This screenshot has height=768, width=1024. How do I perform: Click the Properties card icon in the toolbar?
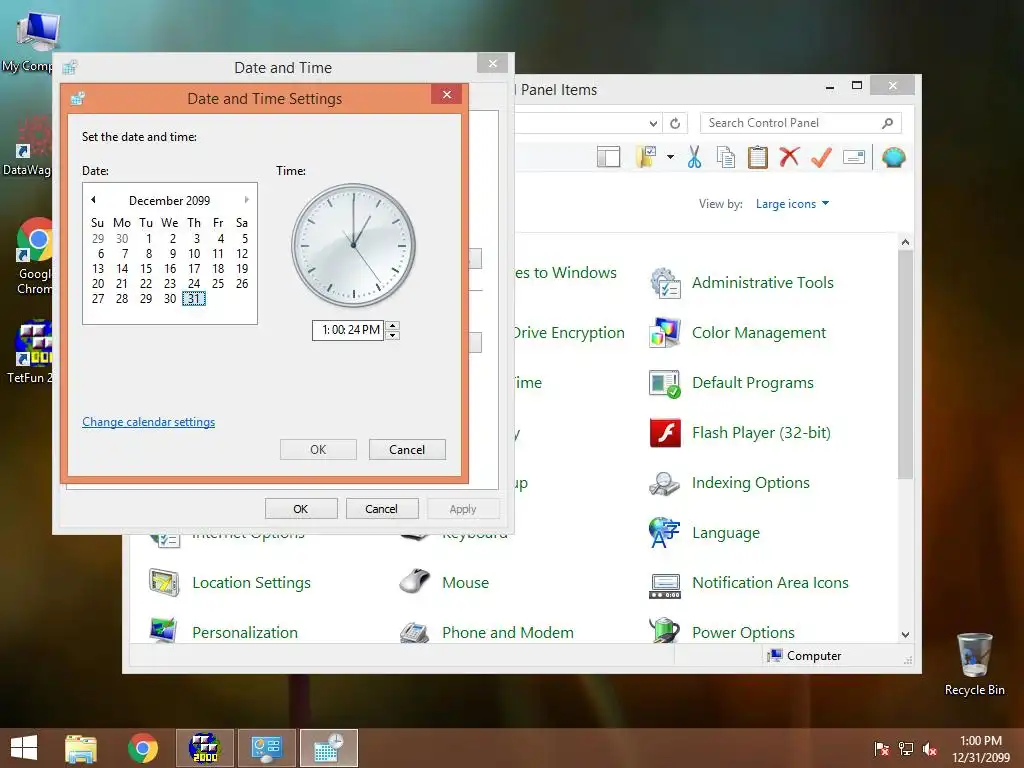[854, 157]
